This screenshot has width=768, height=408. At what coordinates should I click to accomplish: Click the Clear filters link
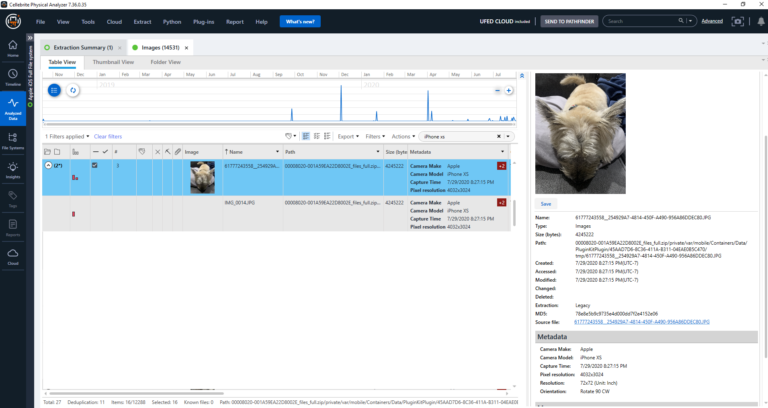[x=108, y=136]
